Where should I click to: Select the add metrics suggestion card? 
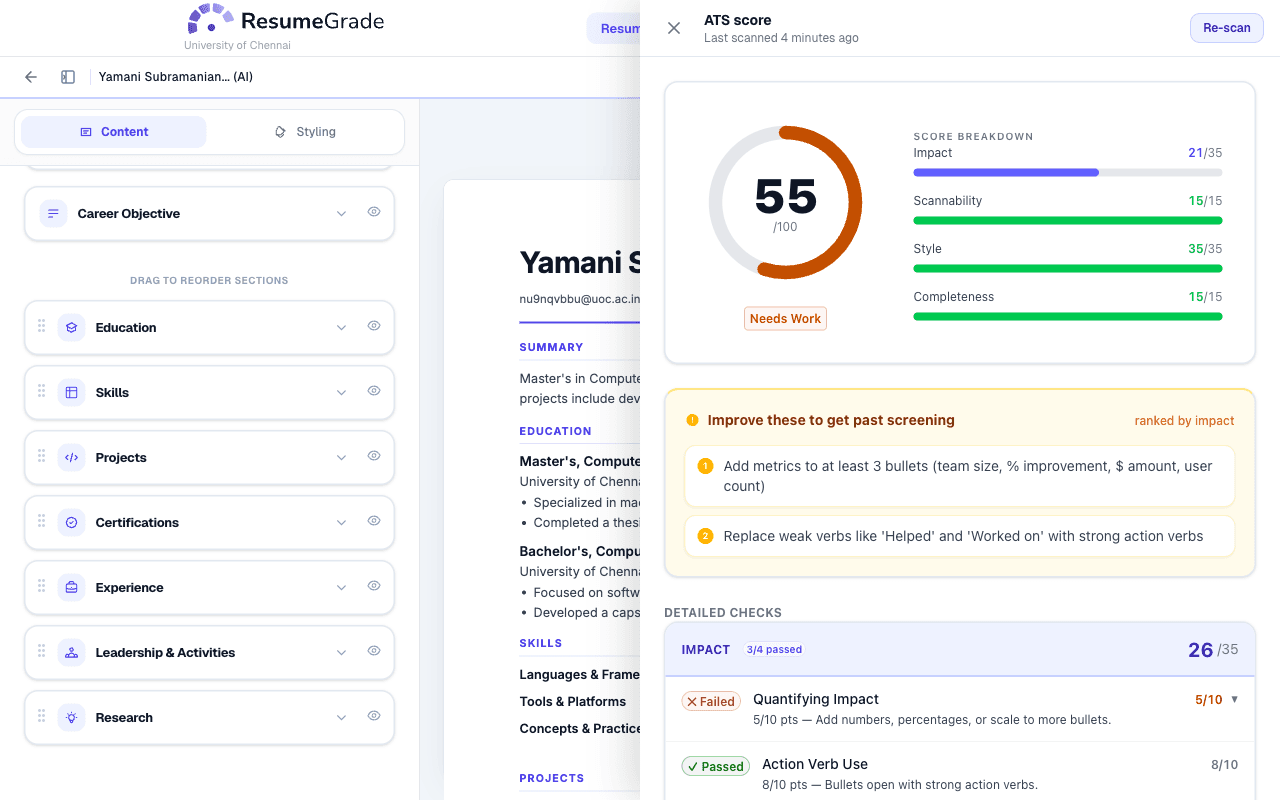click(960, 477)
